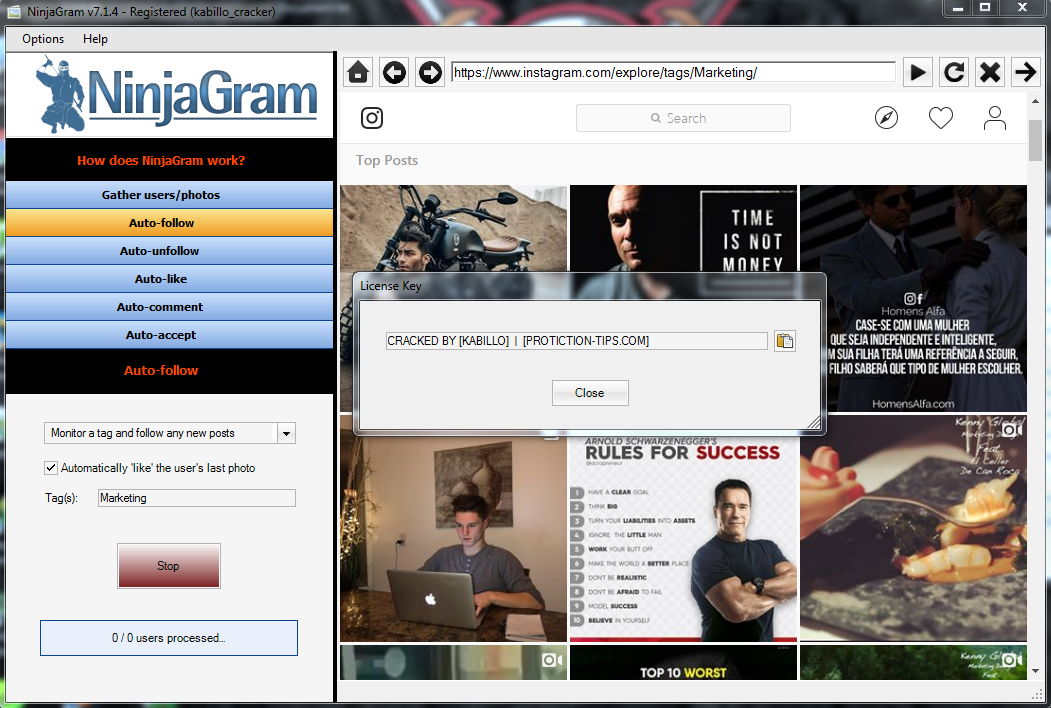Open the 'Time is not money' post thumbnail
This screenshot has height=708, width=1051.
[x=683, y=229]
